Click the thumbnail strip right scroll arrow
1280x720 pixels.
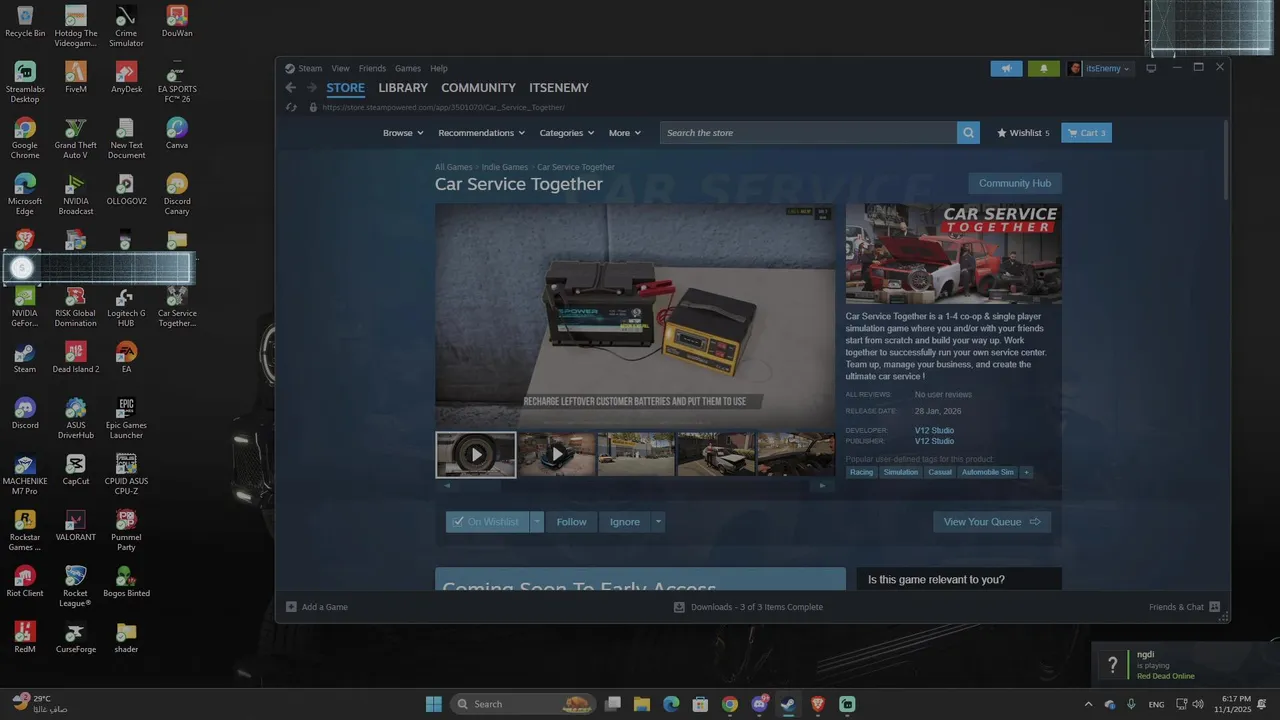(x=822, y=485)
